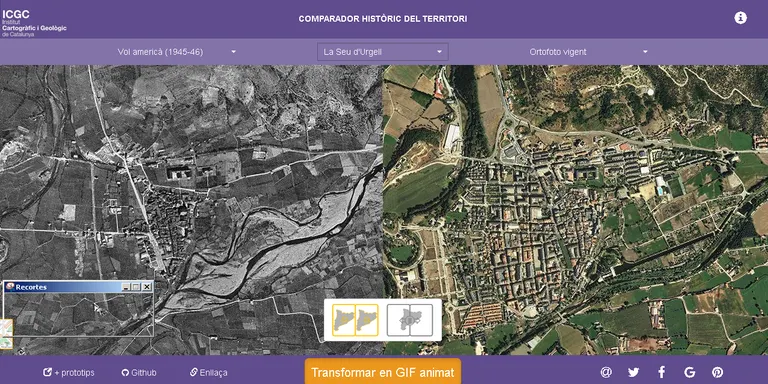Share on Google icon
Viewport: 768px width, 384px height.
click(690, 372)
